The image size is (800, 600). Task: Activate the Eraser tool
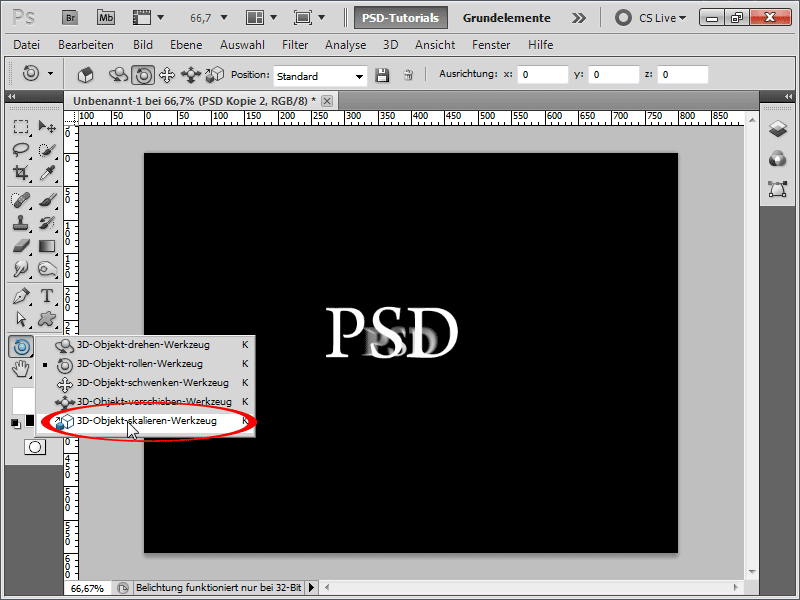pos(21,246)
